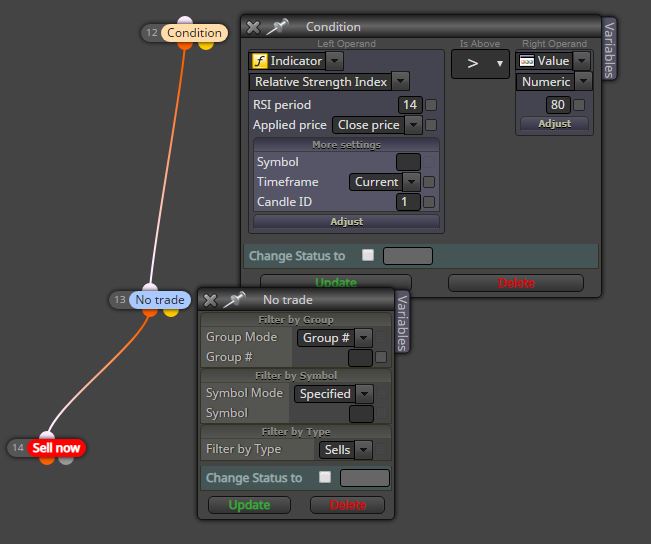Close the Condition panel with X icon

coord(253,27)
